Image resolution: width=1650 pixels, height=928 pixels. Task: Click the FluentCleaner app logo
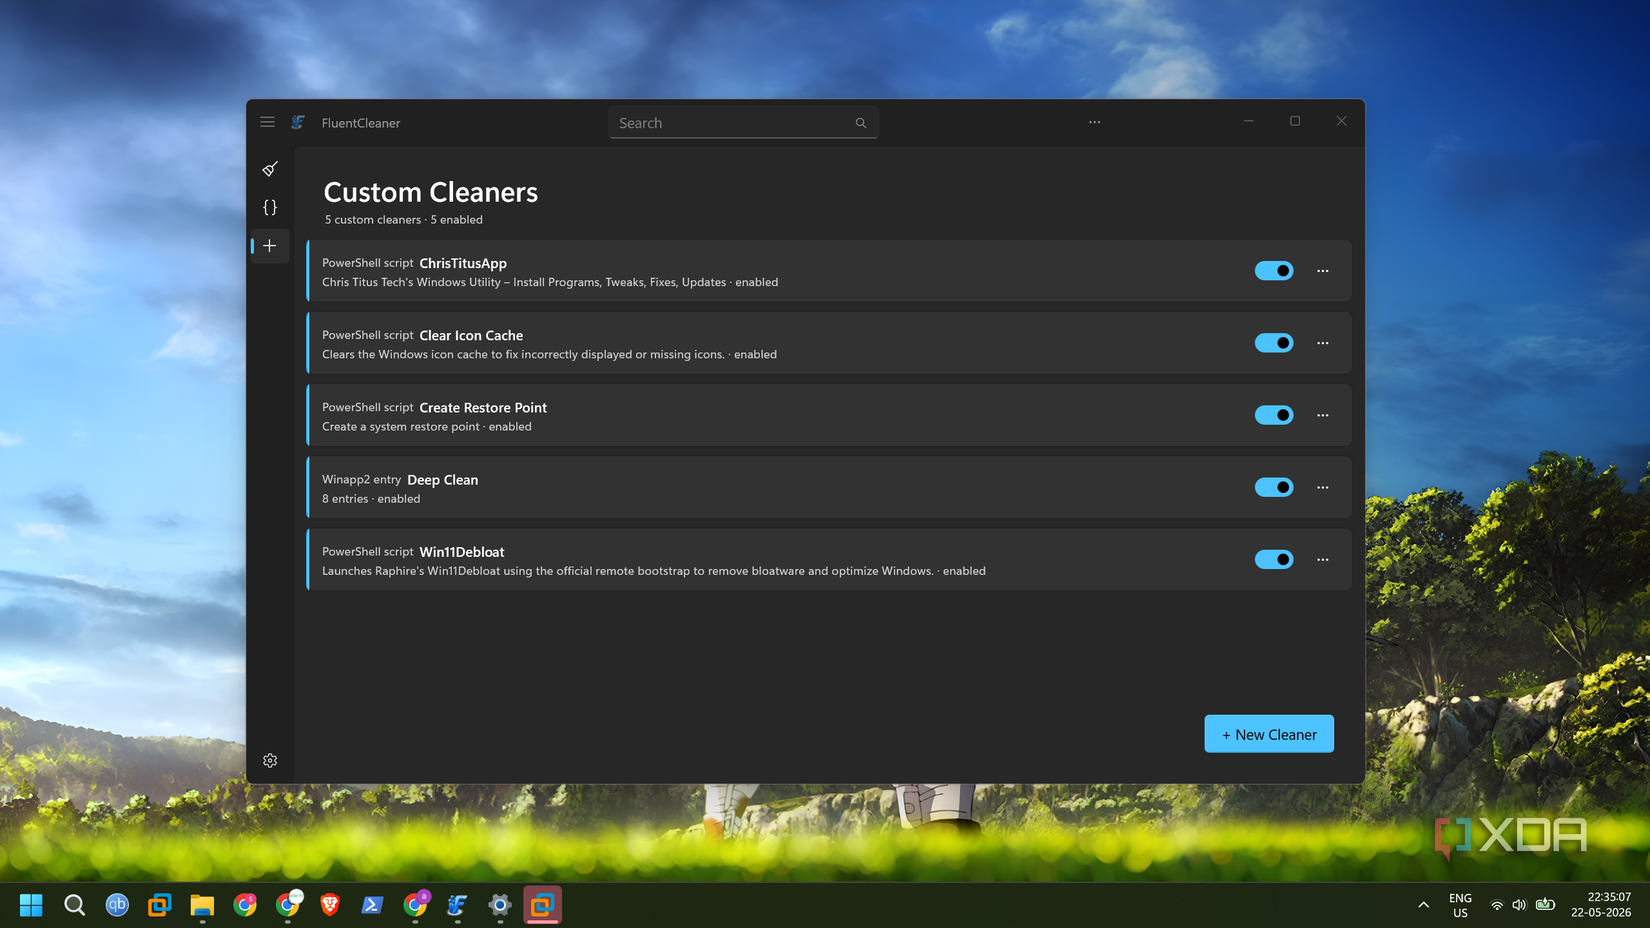tap(298, 122)
